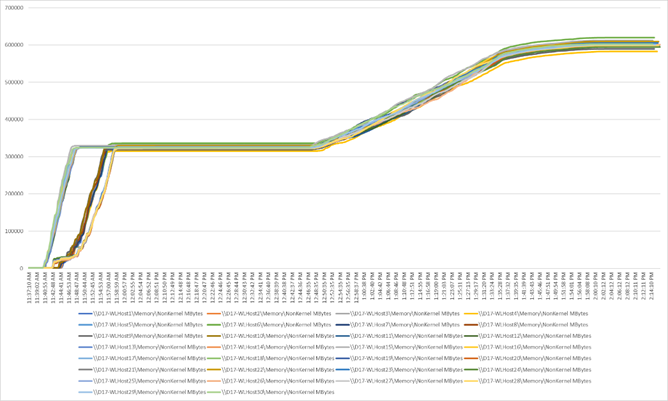Pick the D17-WLHost19 legend entry
Image resolution: width=668 pixels, height=401 pixels.
399,358
